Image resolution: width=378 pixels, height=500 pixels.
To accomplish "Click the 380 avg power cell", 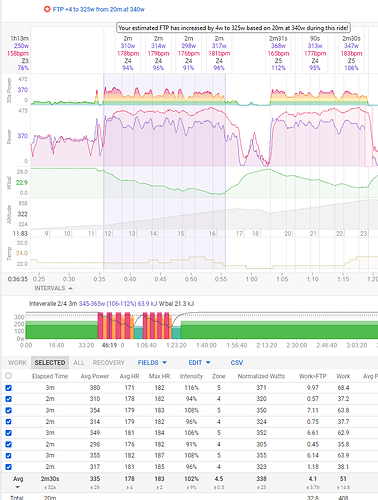I will (95, 388).
